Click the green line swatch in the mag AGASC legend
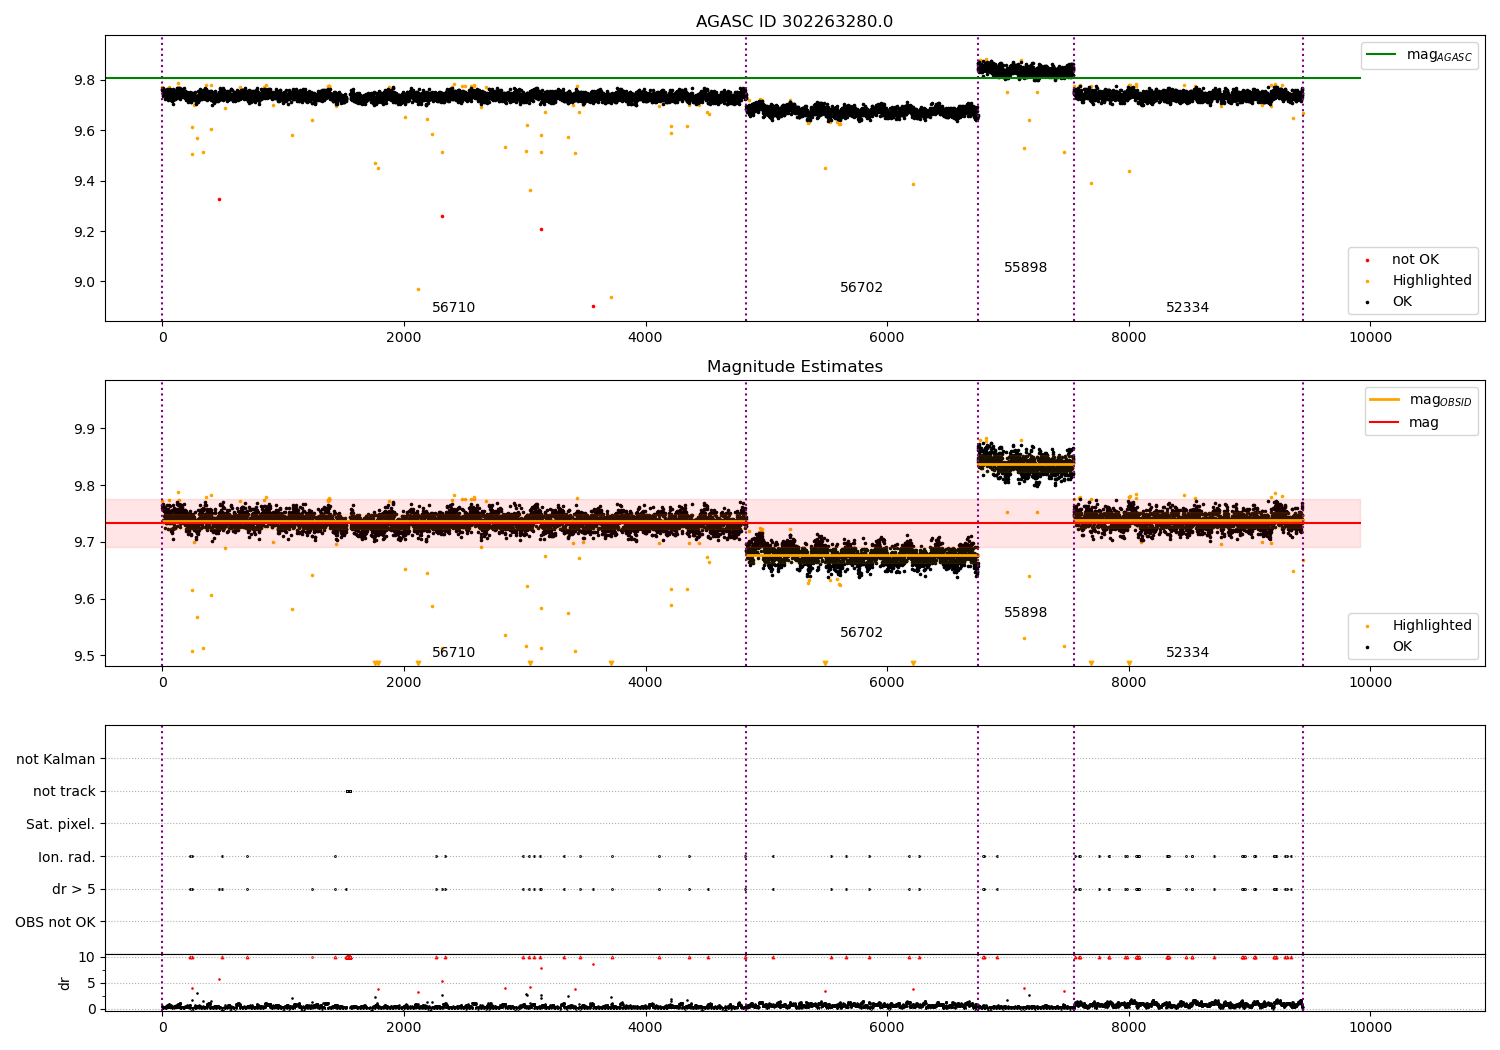This screenshot has height=1050, width=1500. (1382, 55)
